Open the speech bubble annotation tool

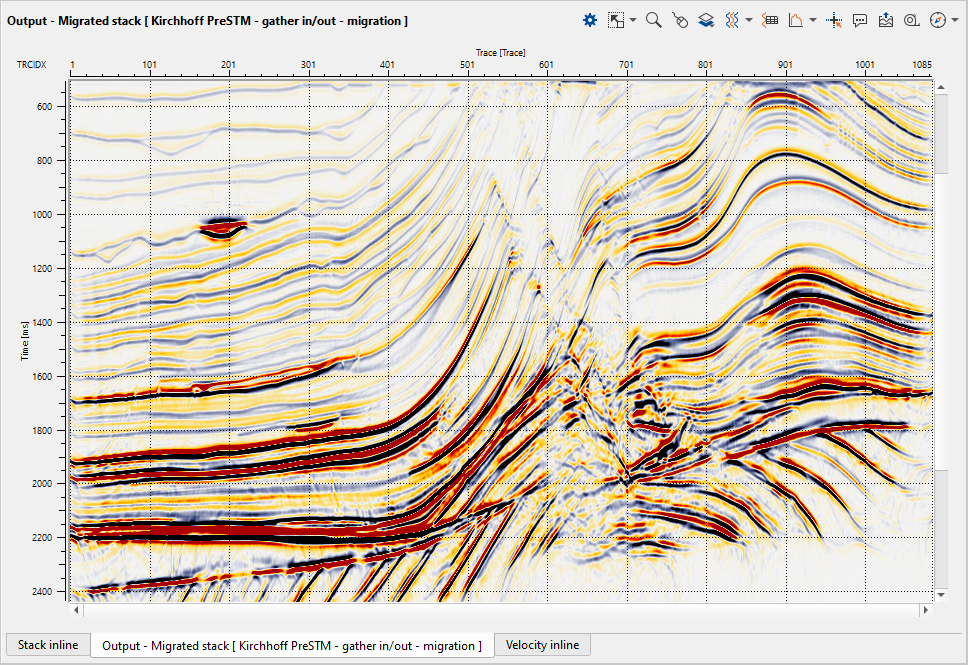(860, 19)
